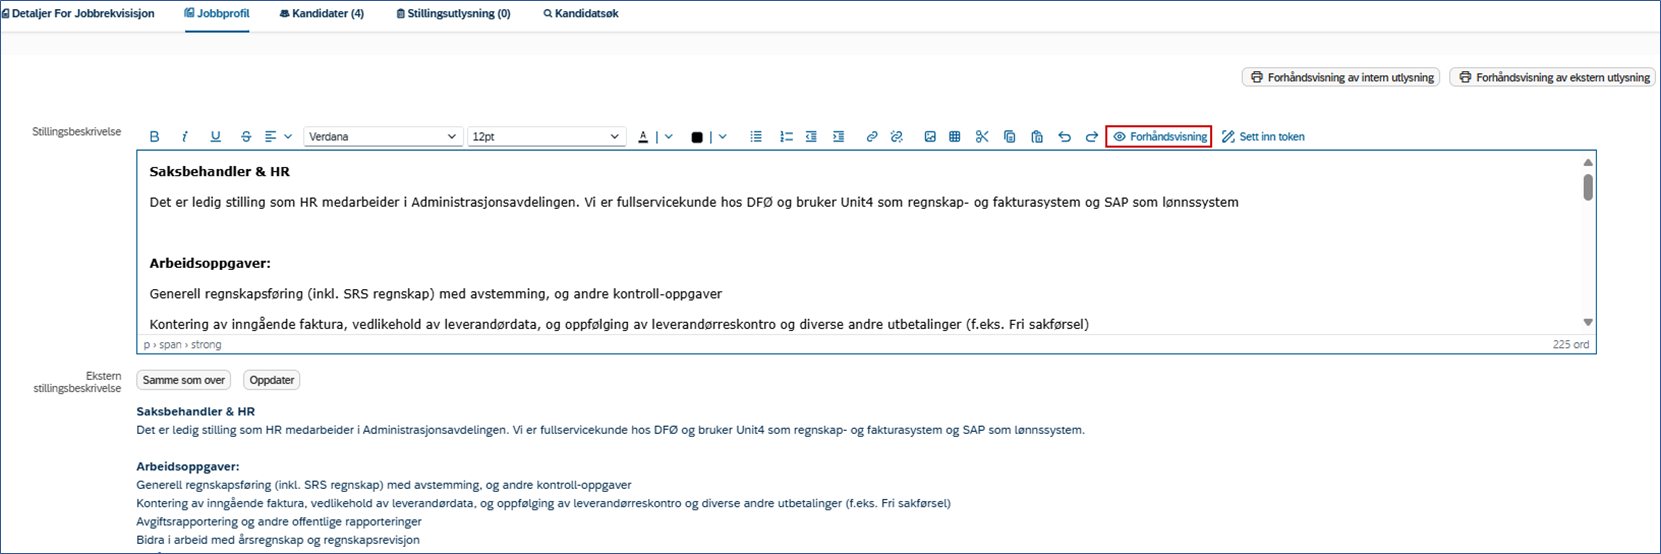Insert a bulleted list

[756, 137]
